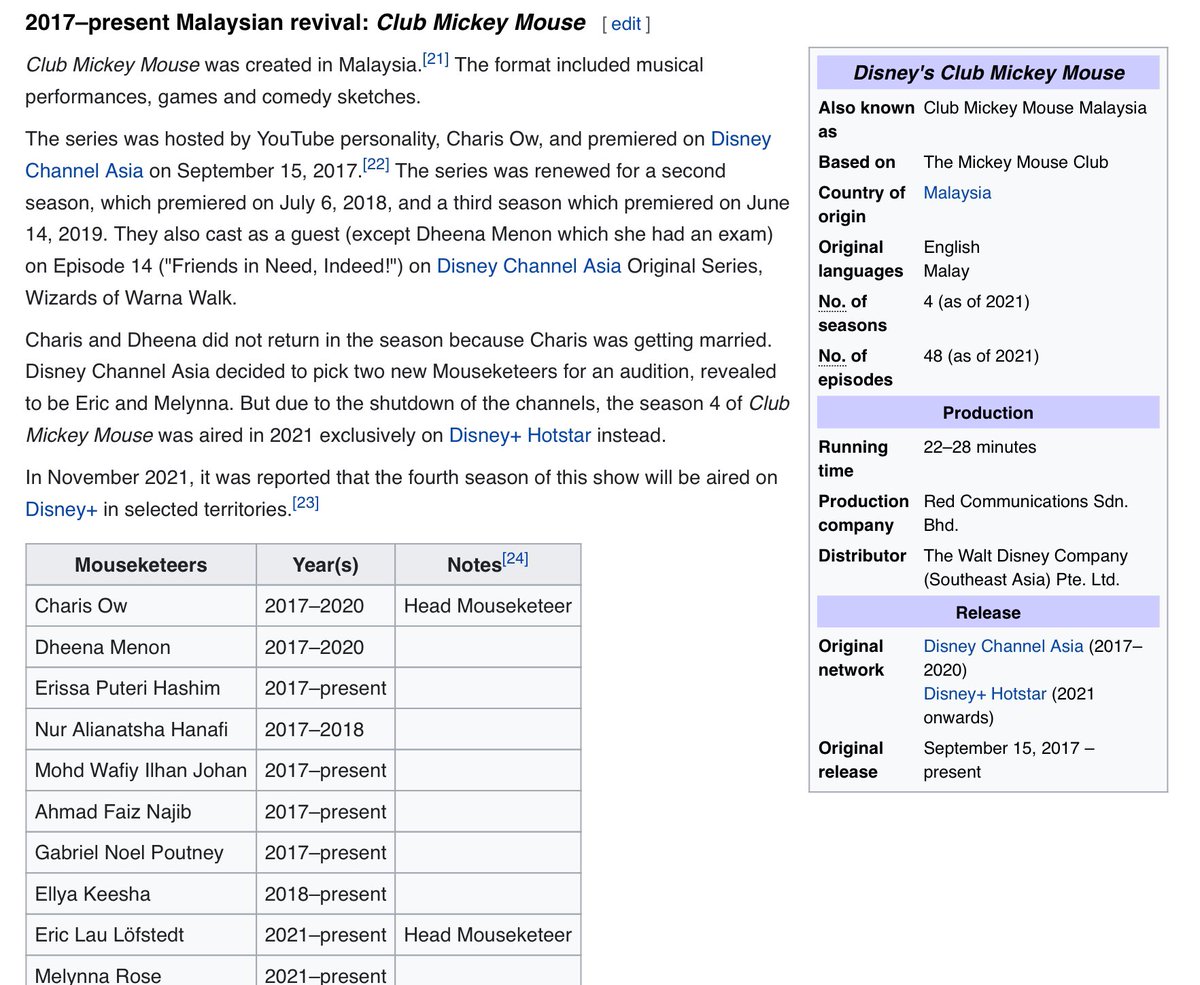Viewport: 1200px width, 985px height.
Task: Open citation [24] in Notes header
Action: coord(515,559)
